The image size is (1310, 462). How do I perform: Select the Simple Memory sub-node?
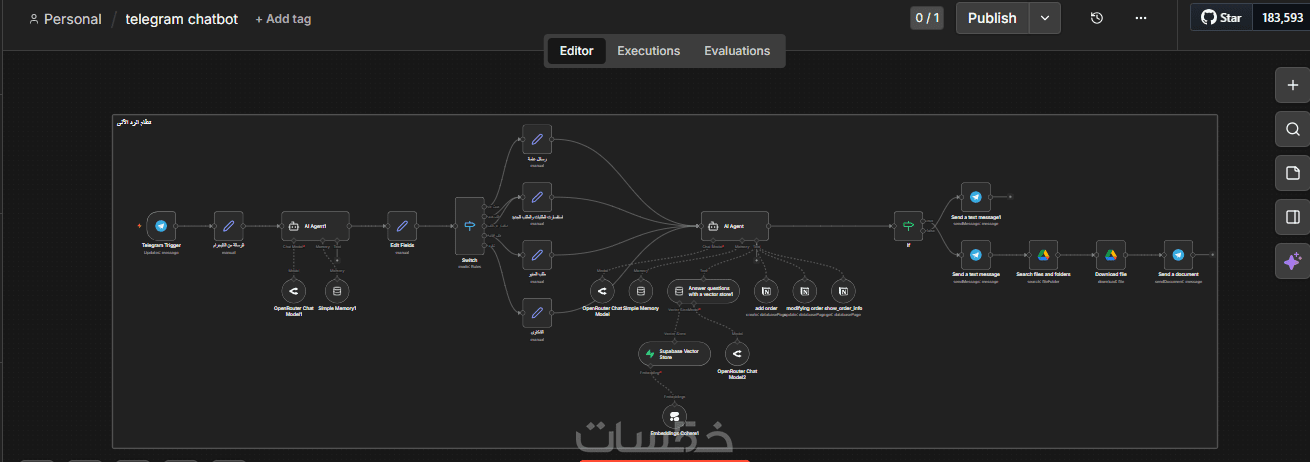point(641,291)
